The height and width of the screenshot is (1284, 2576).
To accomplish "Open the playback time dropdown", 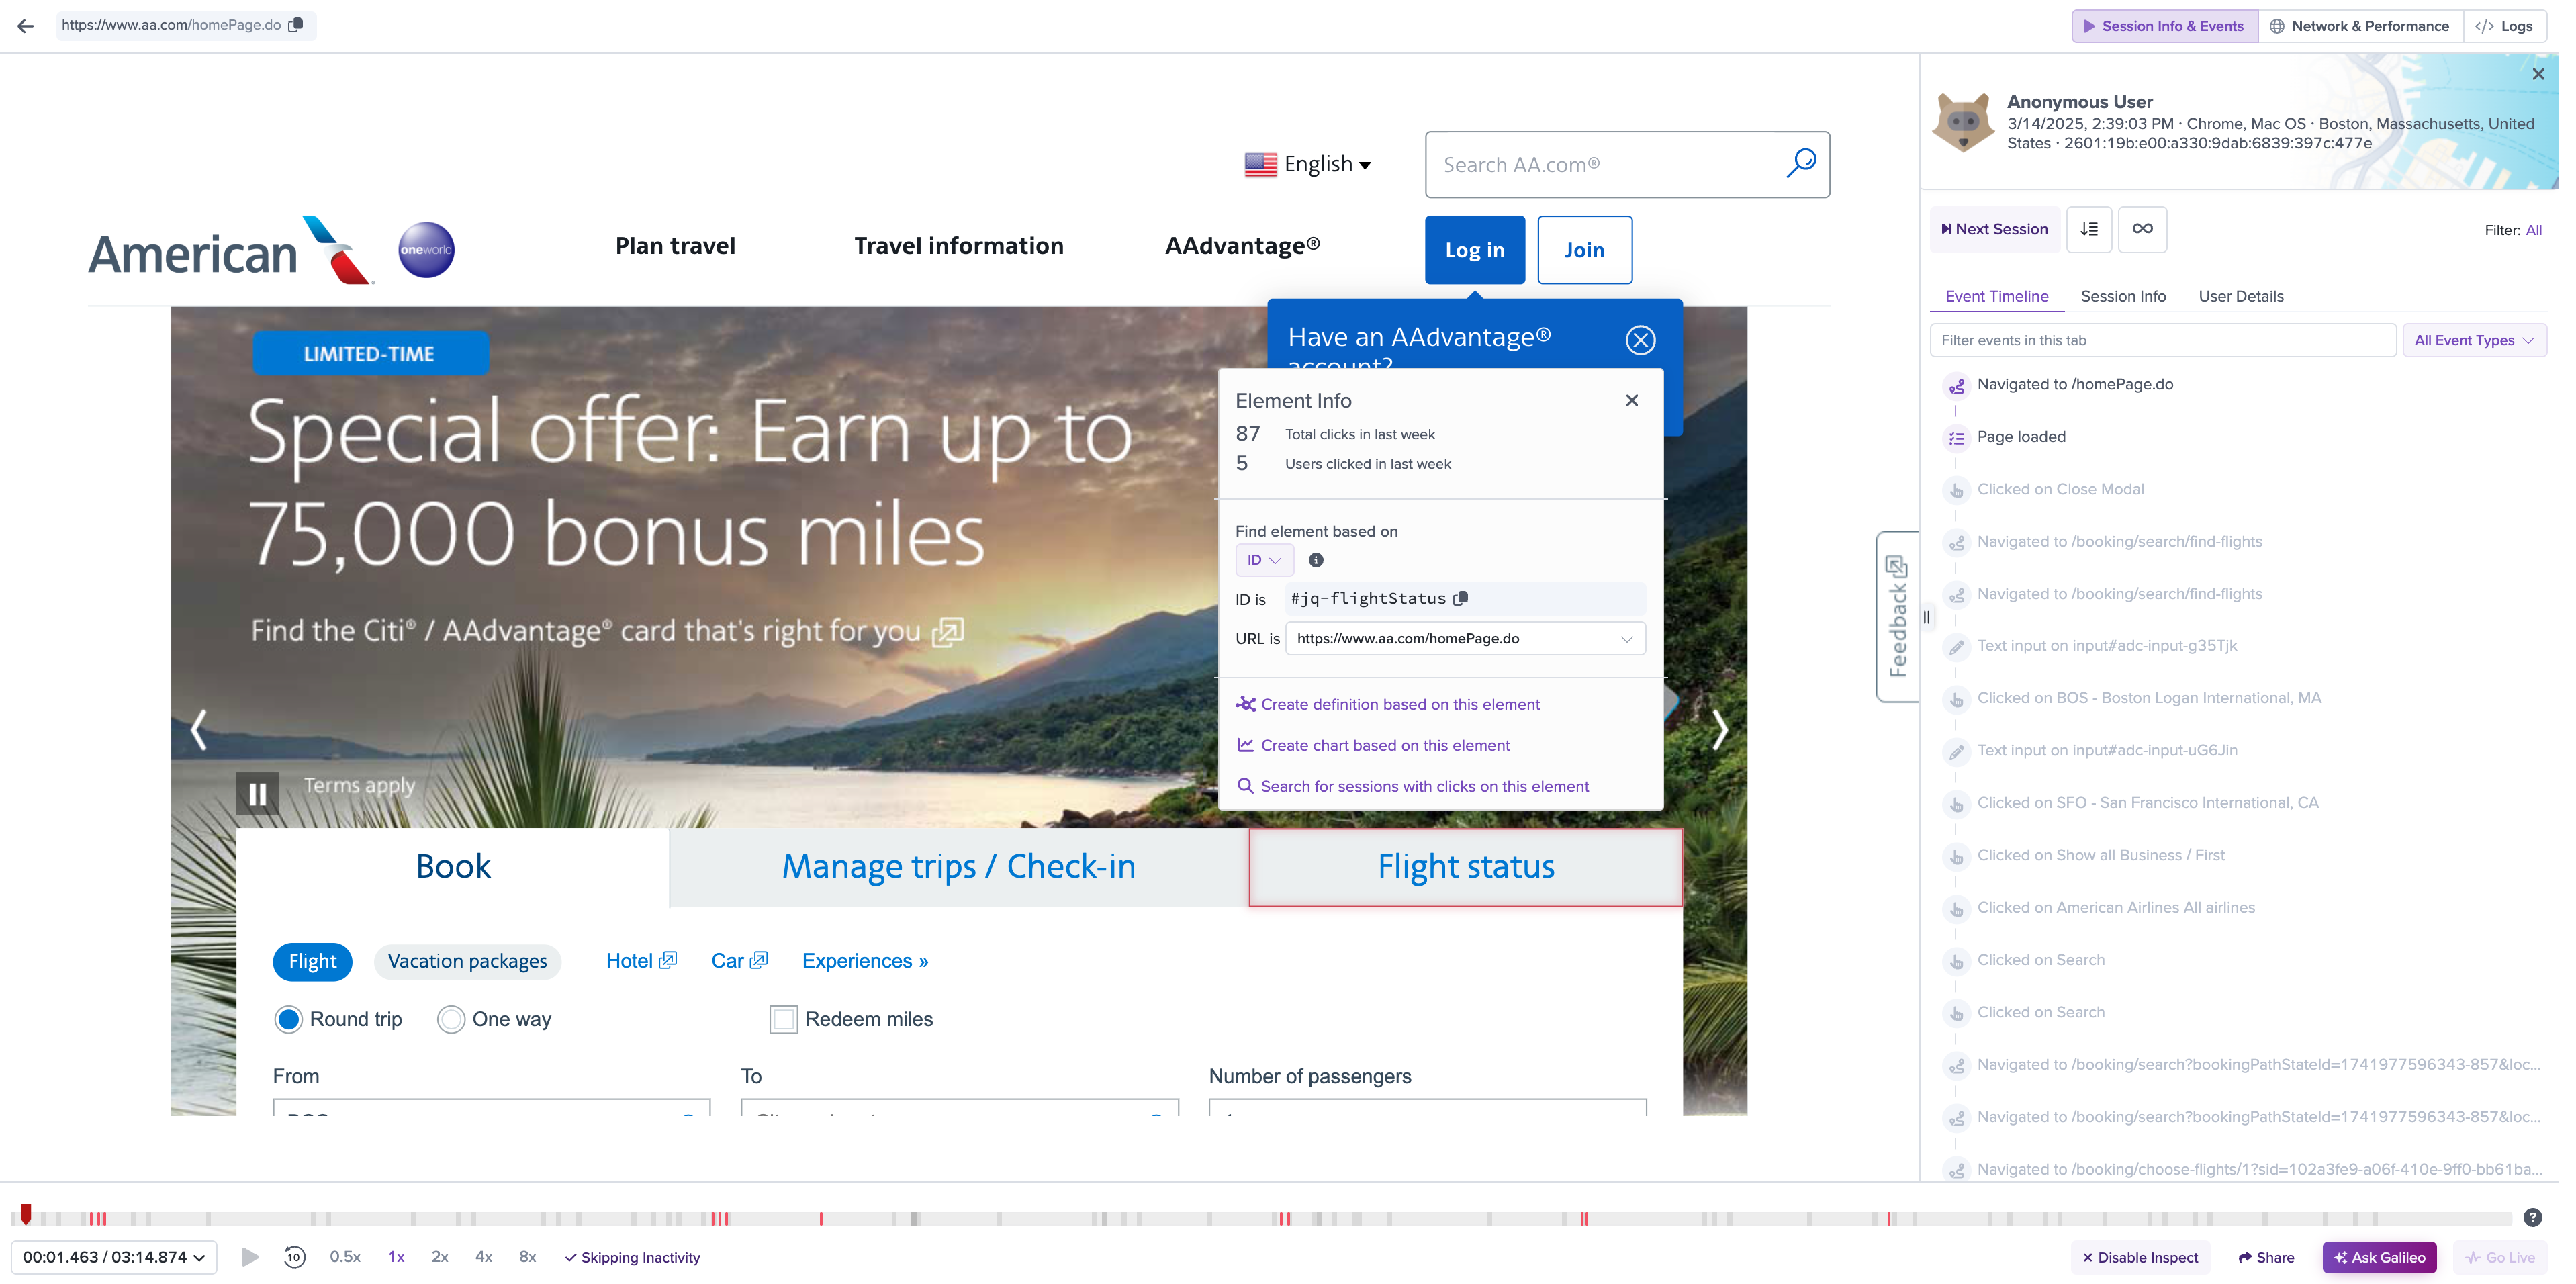I will pos(114,1257).
